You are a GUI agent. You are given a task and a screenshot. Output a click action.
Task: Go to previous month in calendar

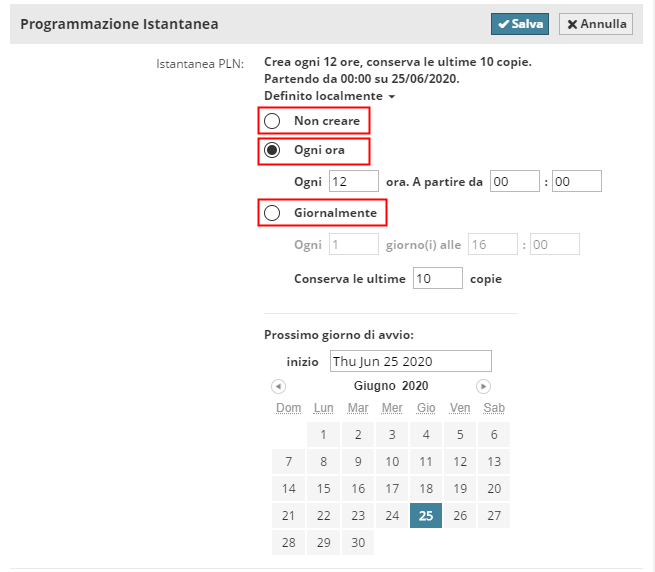(278, 386)
